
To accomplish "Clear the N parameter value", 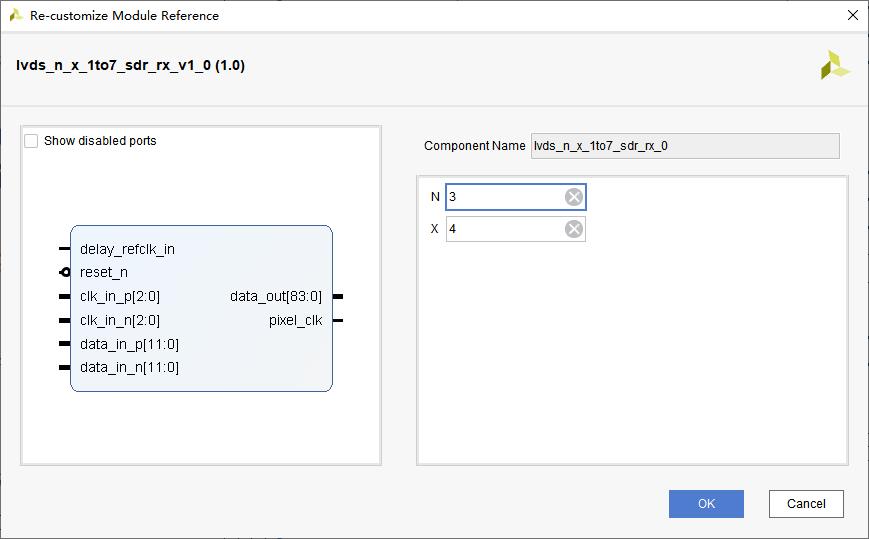I will 574,197.
